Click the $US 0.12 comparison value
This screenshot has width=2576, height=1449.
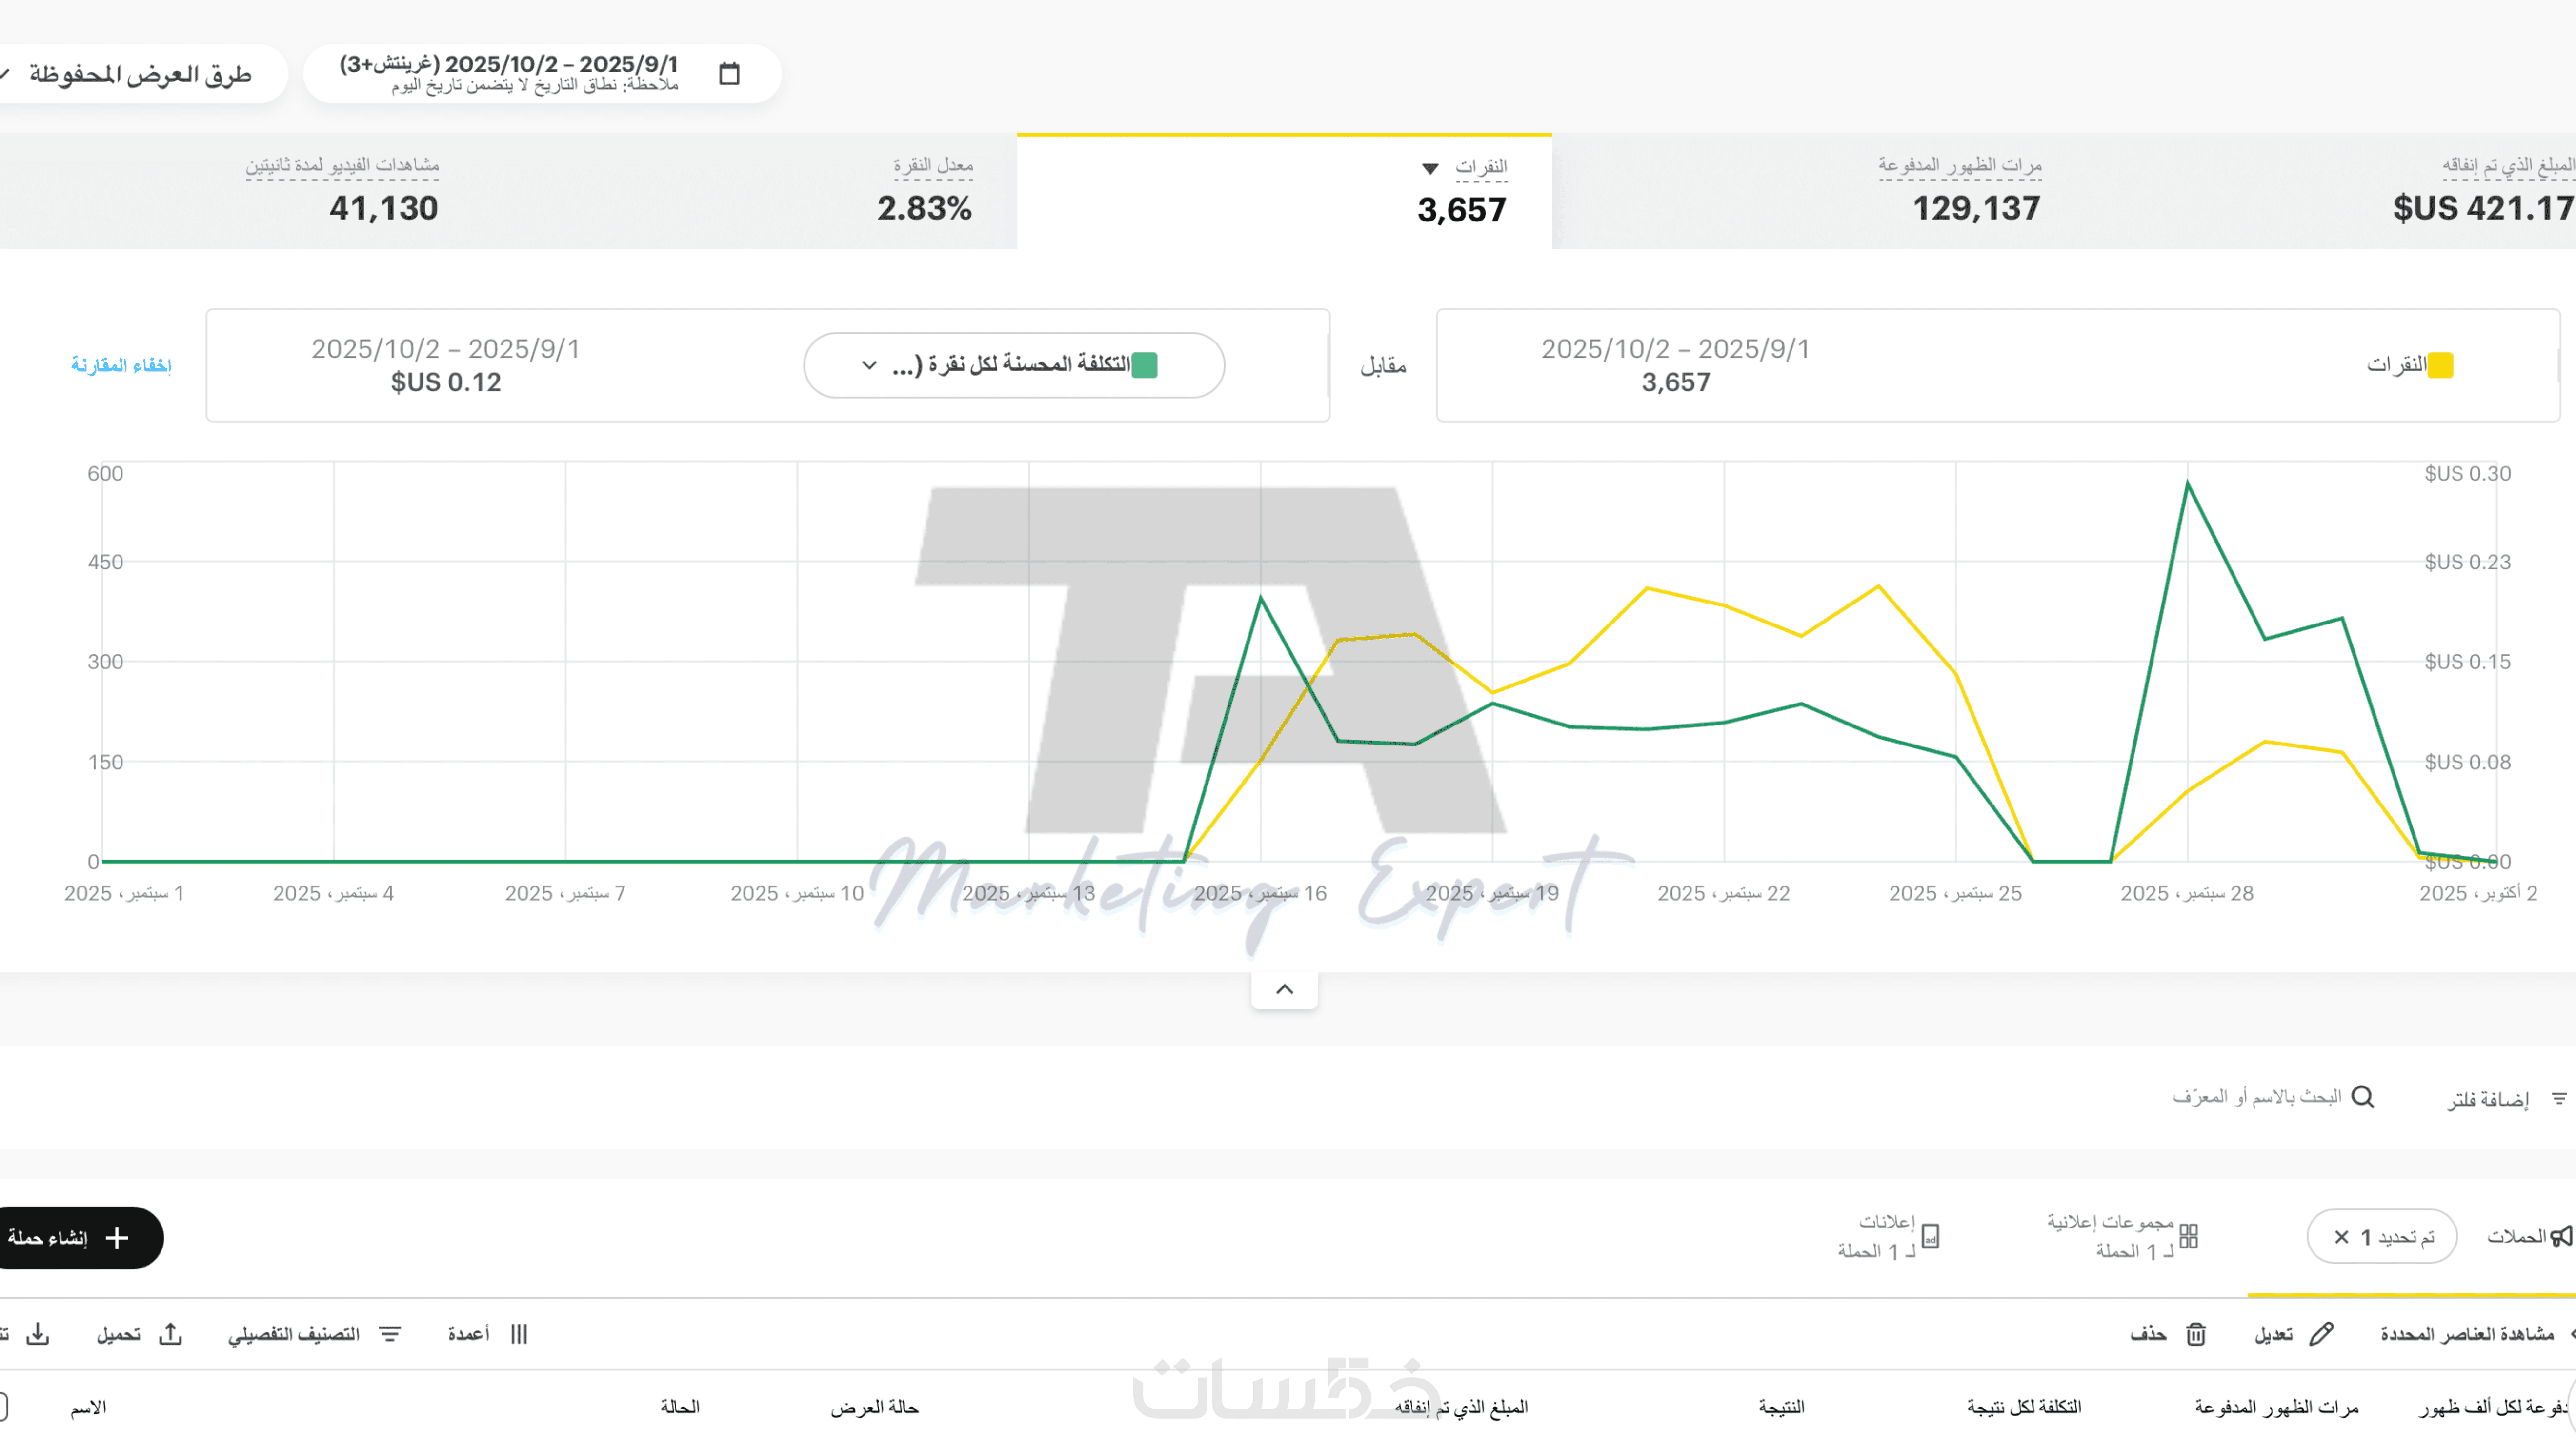(446, 382)
